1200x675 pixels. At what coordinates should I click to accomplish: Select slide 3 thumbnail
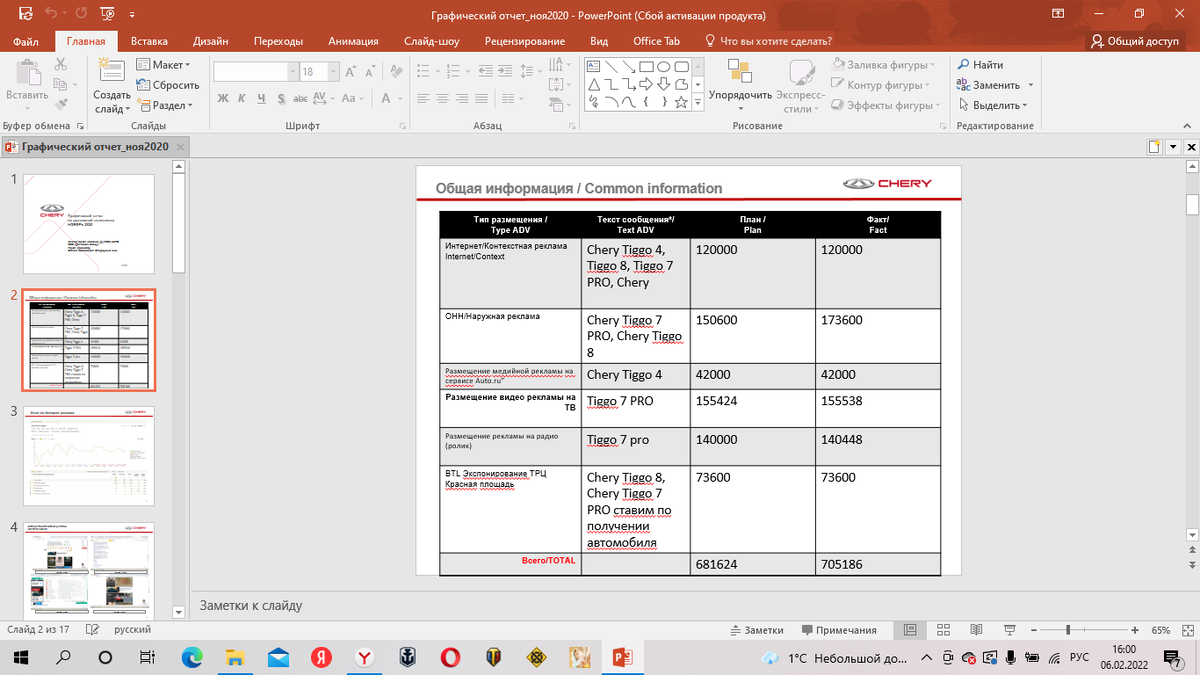(x=89, y=454)
